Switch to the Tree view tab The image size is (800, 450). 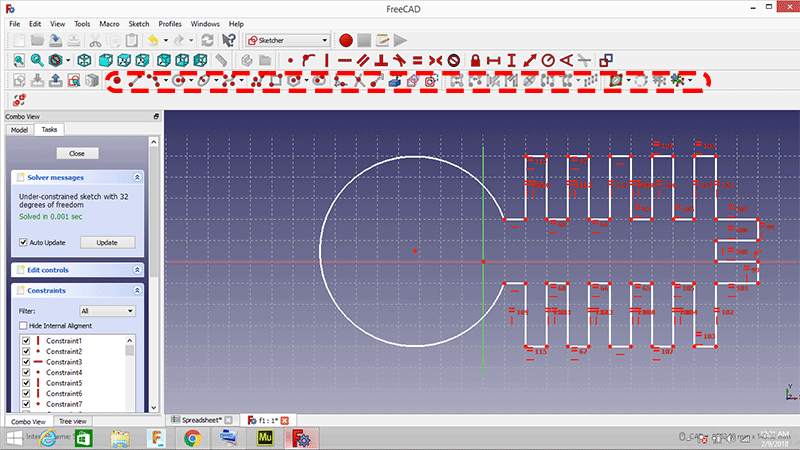pos(72,421)
